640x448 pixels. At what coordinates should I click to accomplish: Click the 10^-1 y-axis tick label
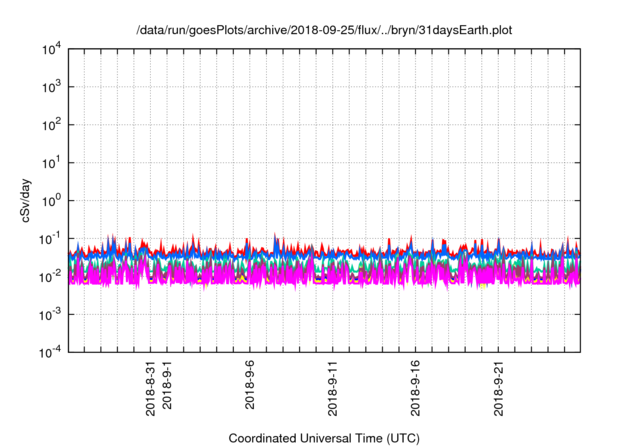52,238
